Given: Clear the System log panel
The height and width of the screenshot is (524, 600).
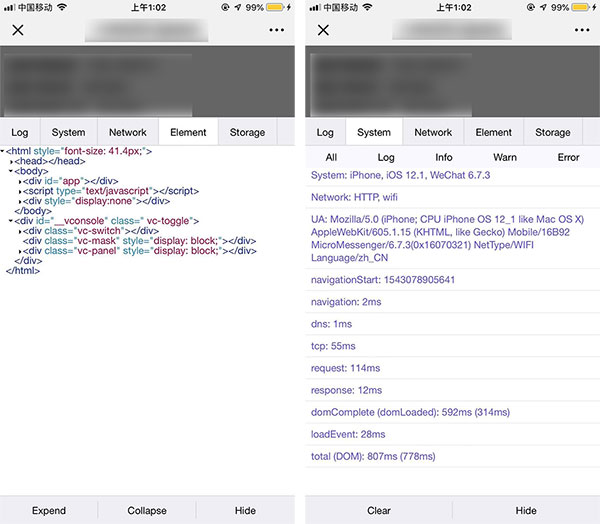Looking at the screenshot, I should tap(379, 511).
